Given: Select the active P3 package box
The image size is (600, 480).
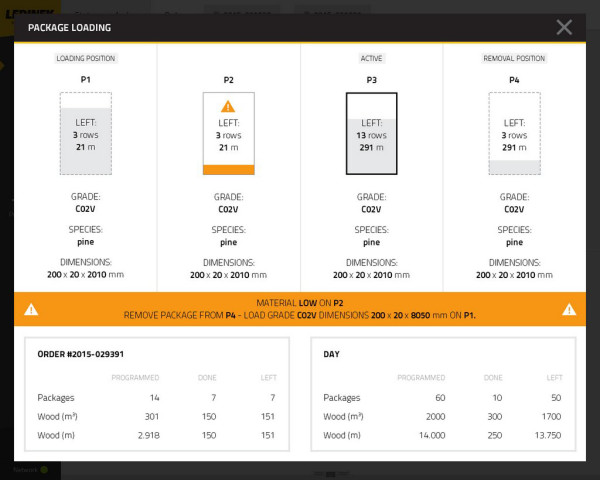Looking at the screenshot, I should [x=371, y=133].
